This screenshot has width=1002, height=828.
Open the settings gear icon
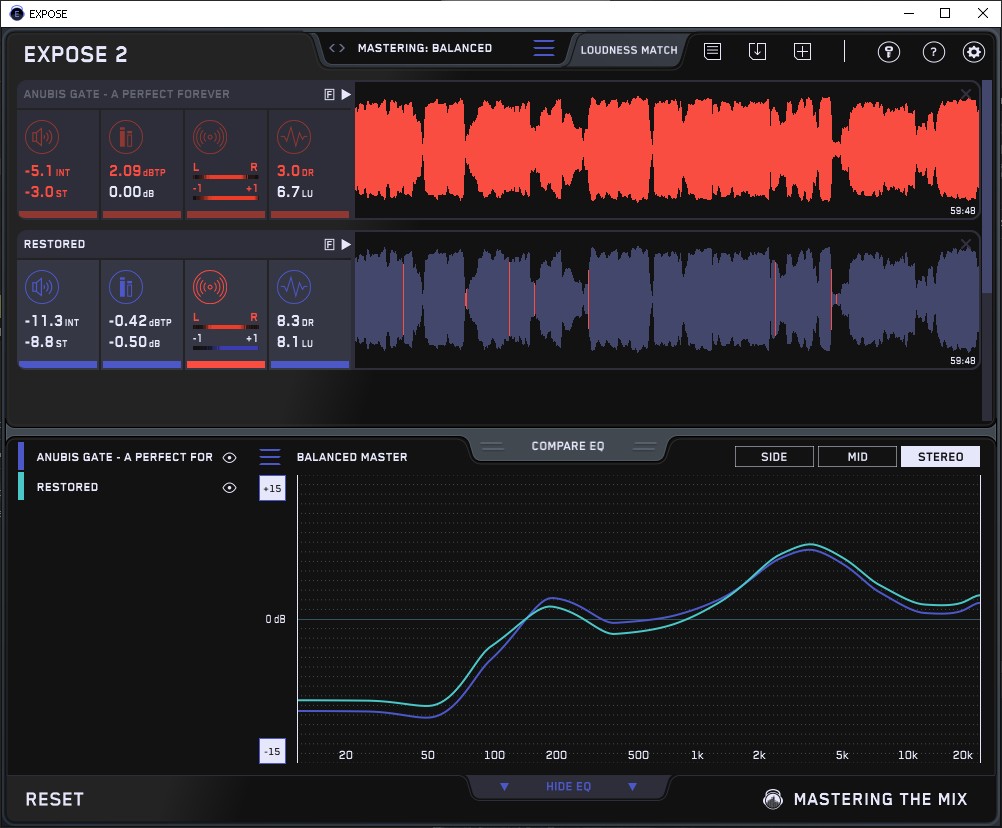973,52
